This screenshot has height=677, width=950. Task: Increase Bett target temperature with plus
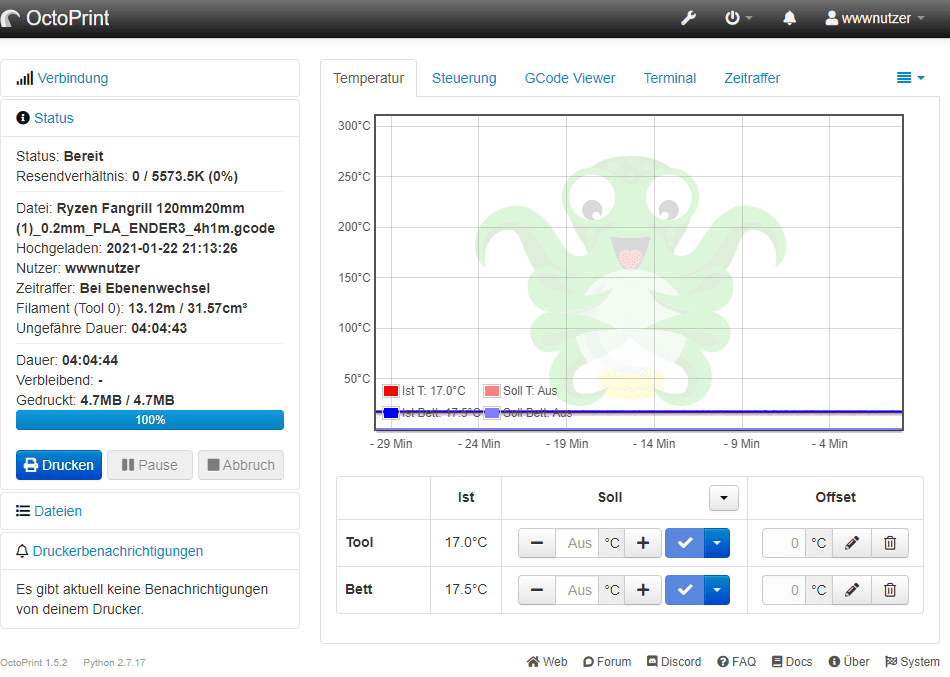pyautogui.click(x=643, y=590)
